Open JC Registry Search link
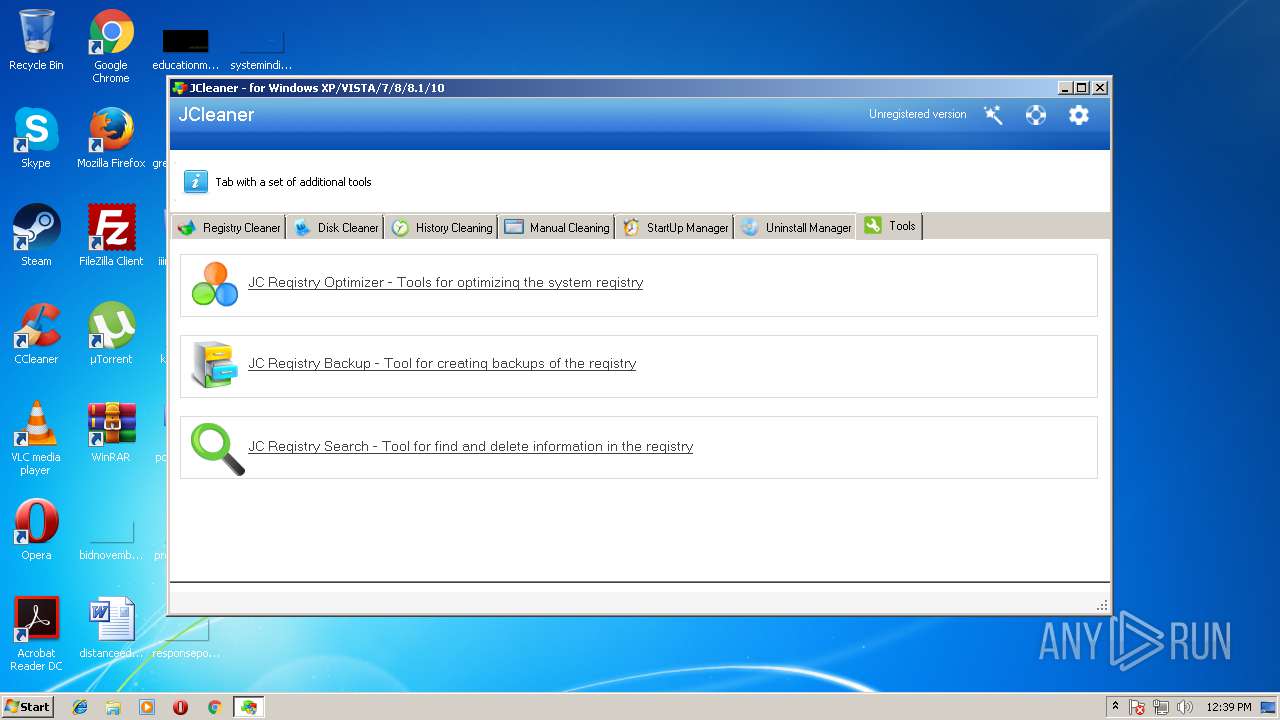The image size is (1280, 720). (x=470, y=446)
